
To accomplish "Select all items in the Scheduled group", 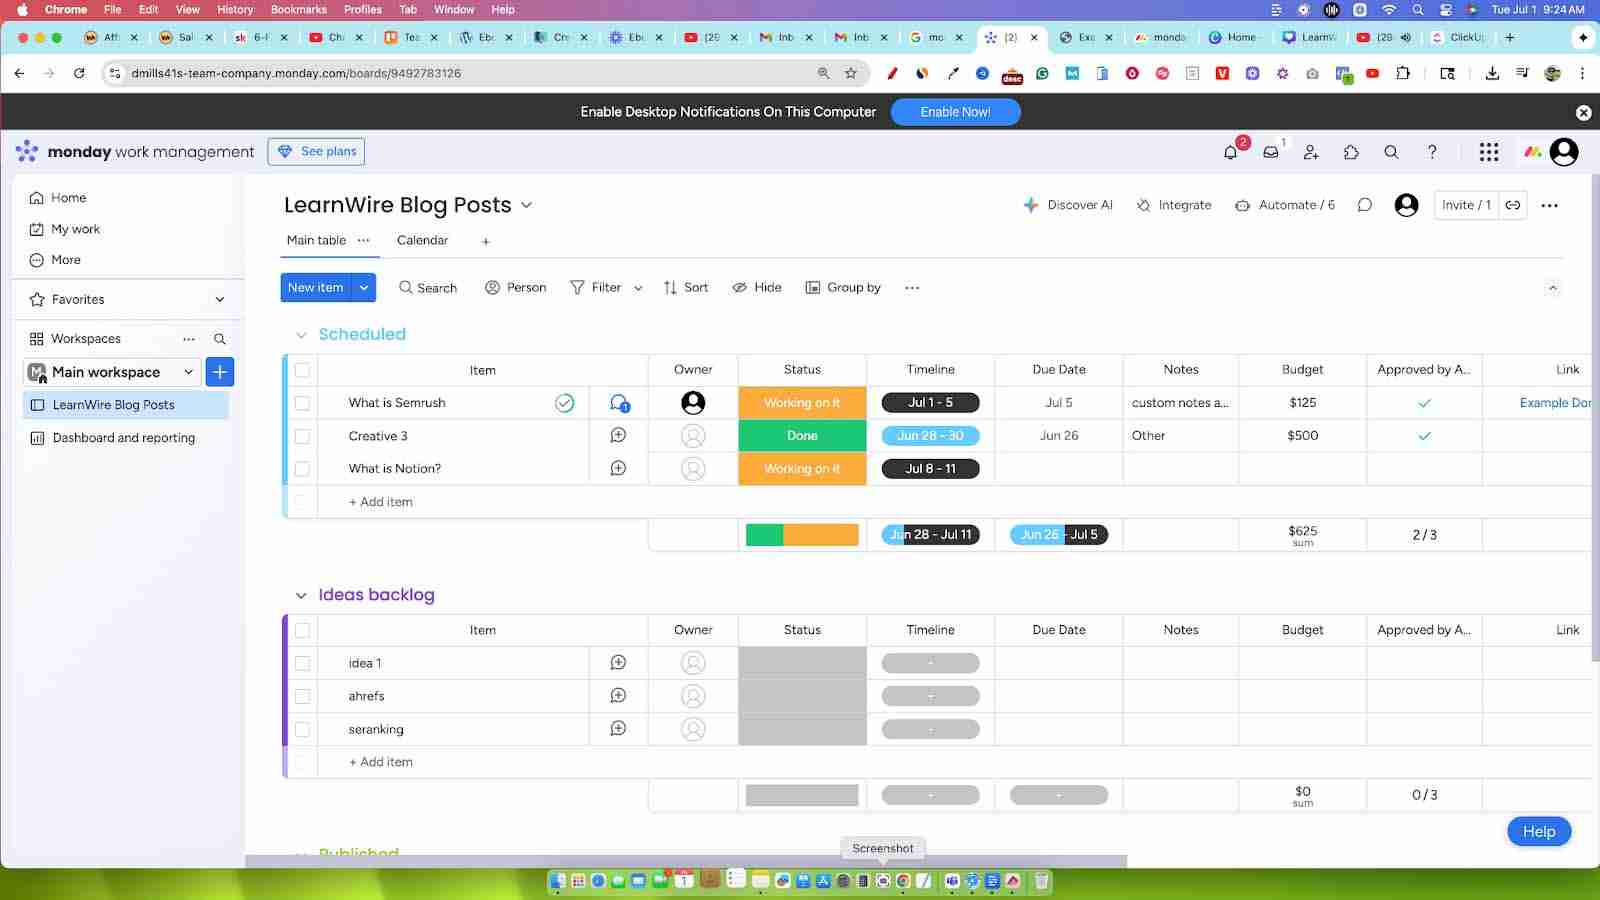I will (303, 369).
